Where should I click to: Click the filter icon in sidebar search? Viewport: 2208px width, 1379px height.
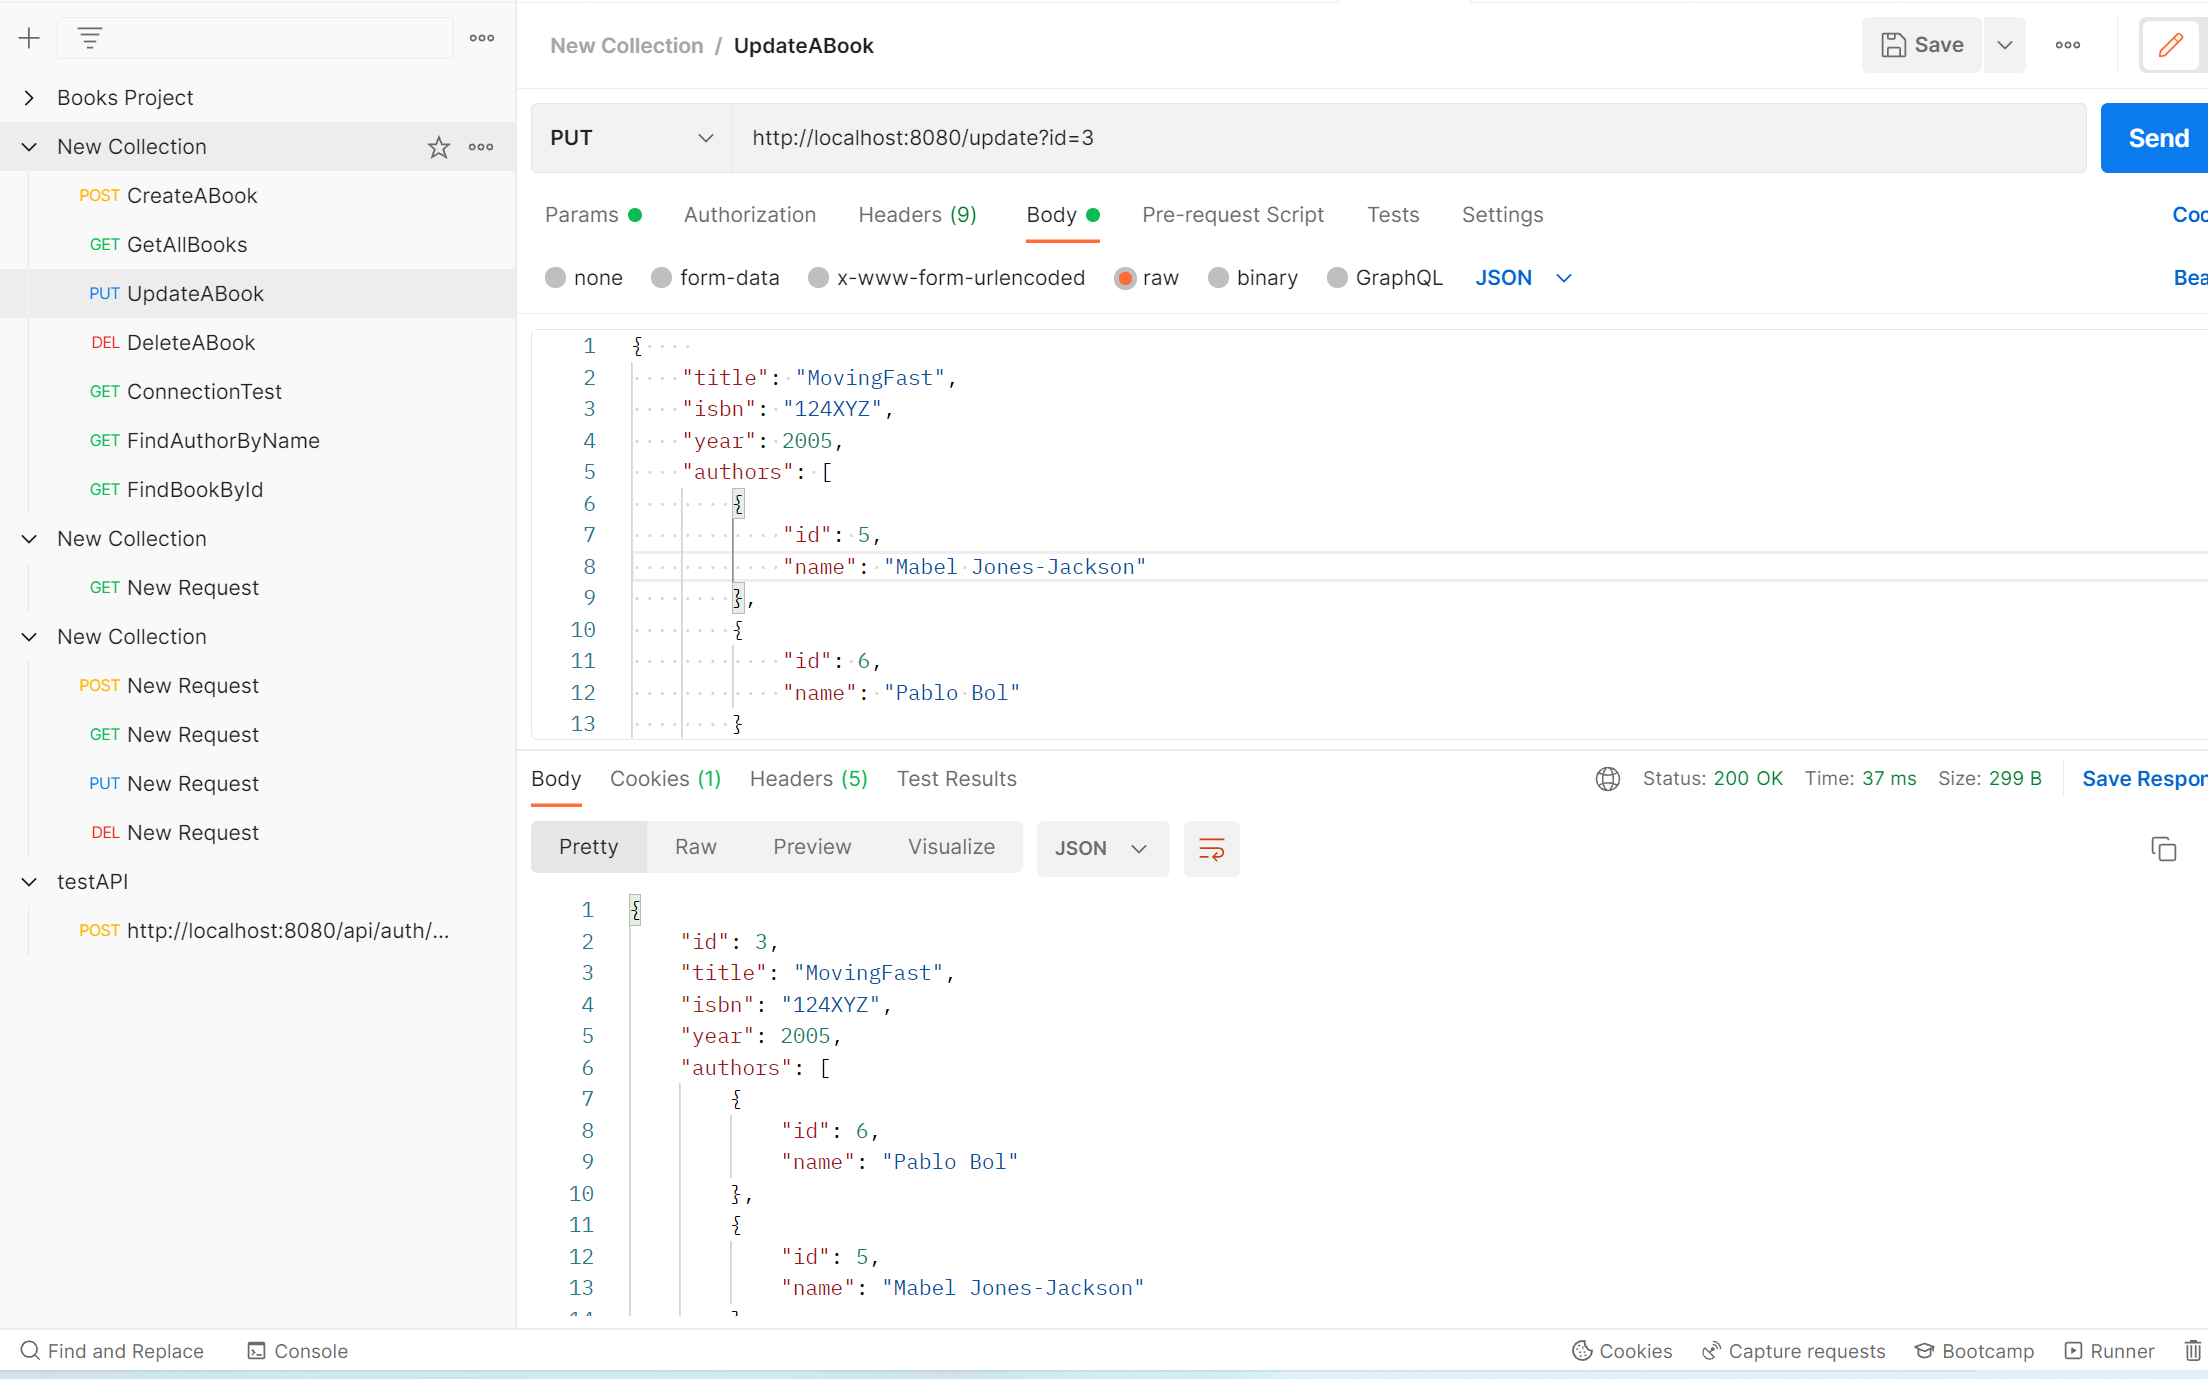[x=90, y=38]
